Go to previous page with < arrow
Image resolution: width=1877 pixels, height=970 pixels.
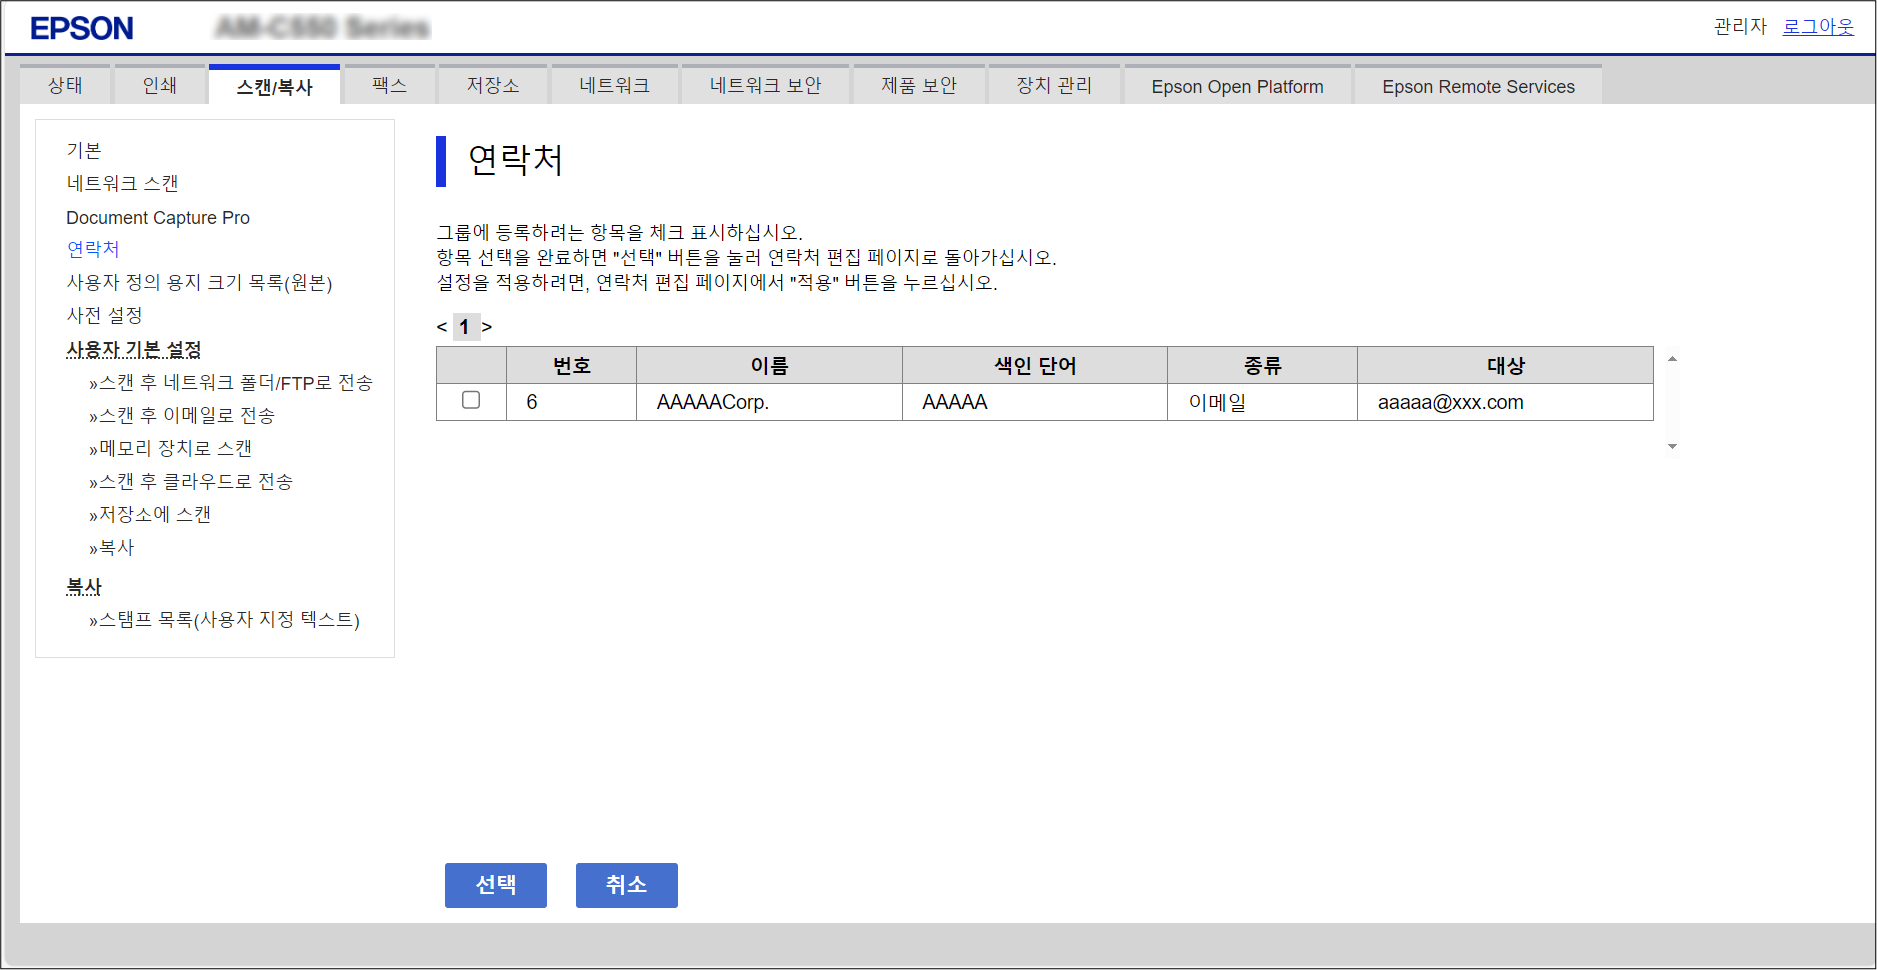(x=442, y=327)
